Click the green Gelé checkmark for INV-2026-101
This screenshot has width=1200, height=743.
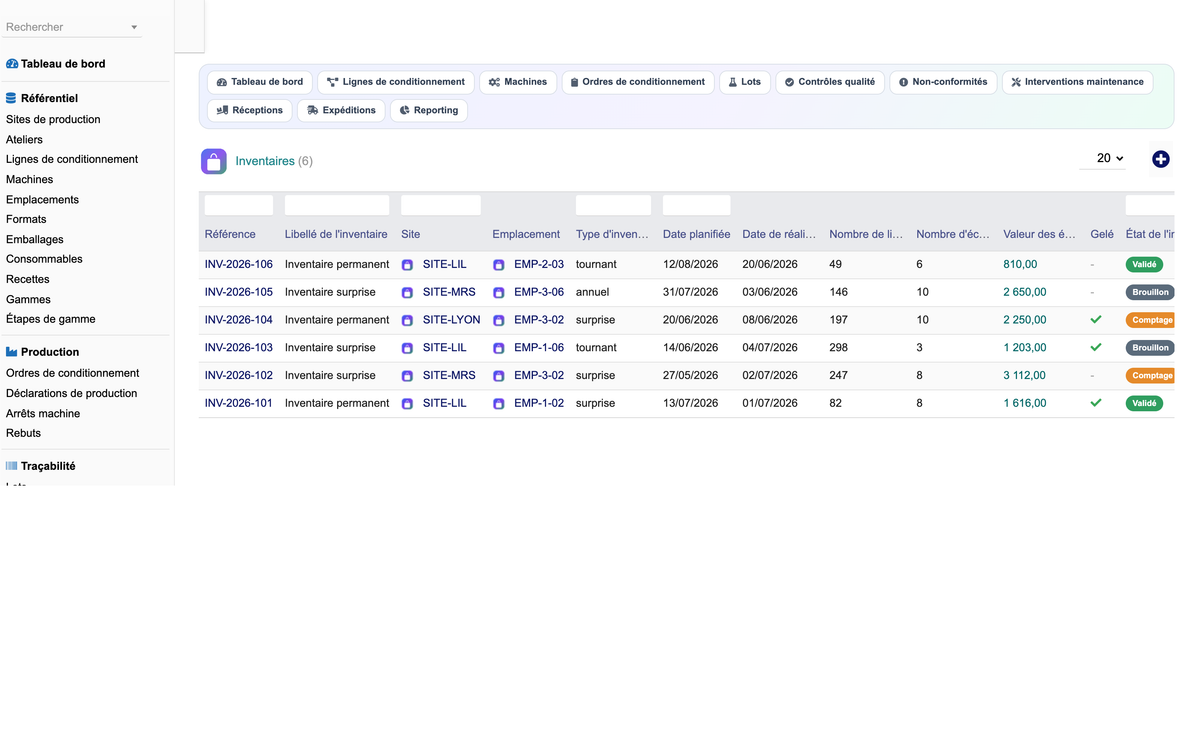[x=1096, y=403]
